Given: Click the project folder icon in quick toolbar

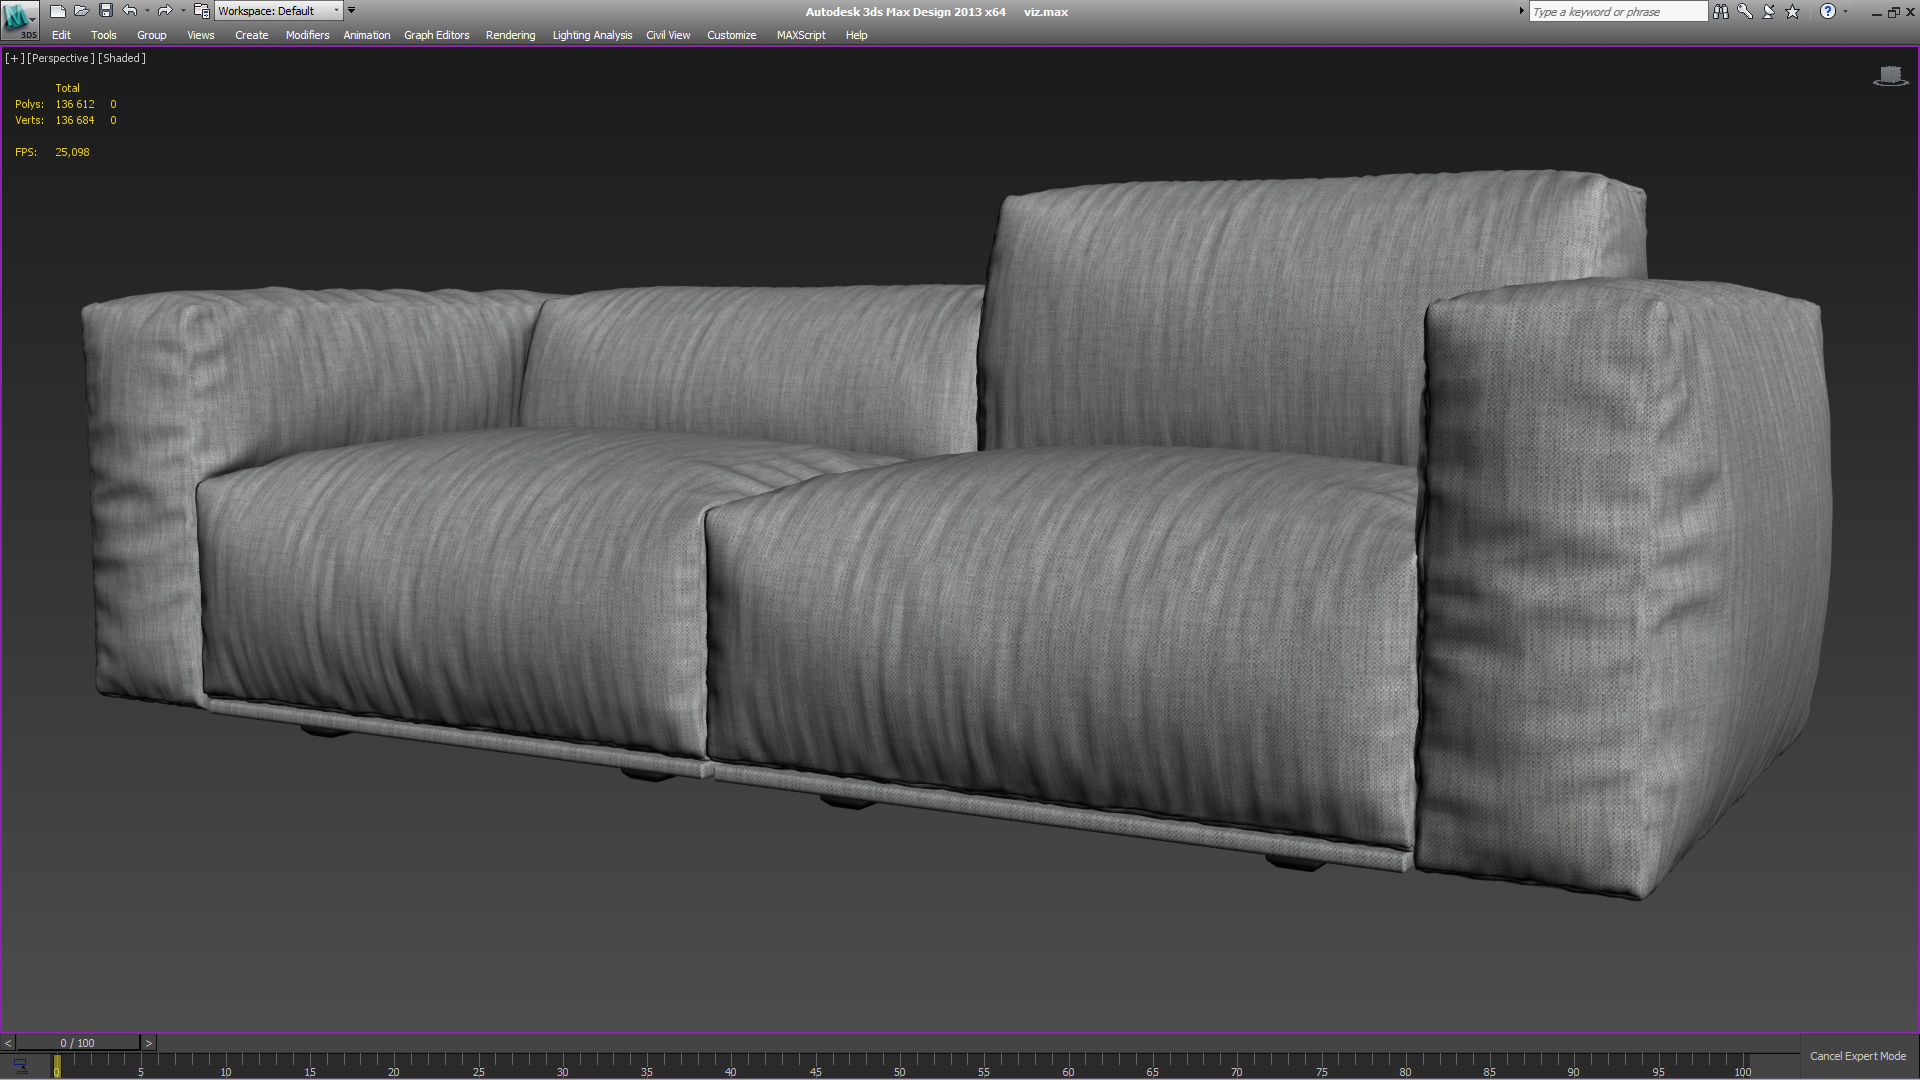Looking at the screenshot, I should [201, 11].
